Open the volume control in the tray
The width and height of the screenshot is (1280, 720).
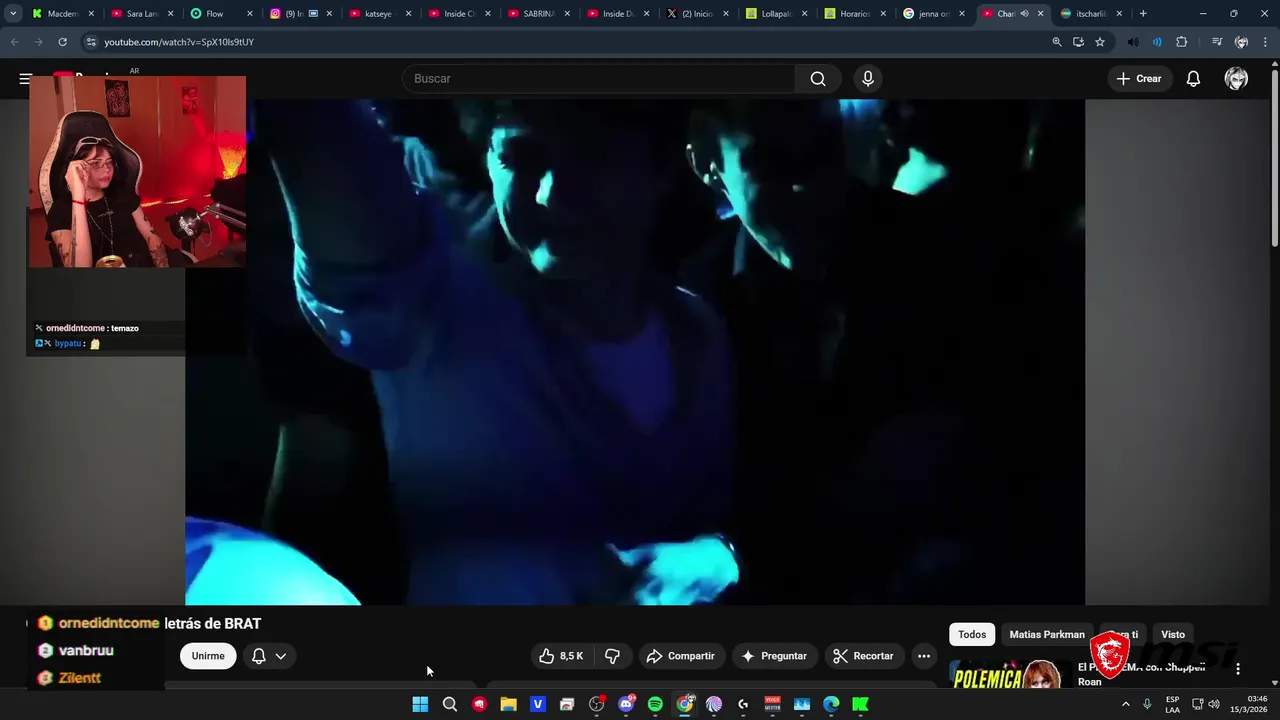[x=1214, y=704]
